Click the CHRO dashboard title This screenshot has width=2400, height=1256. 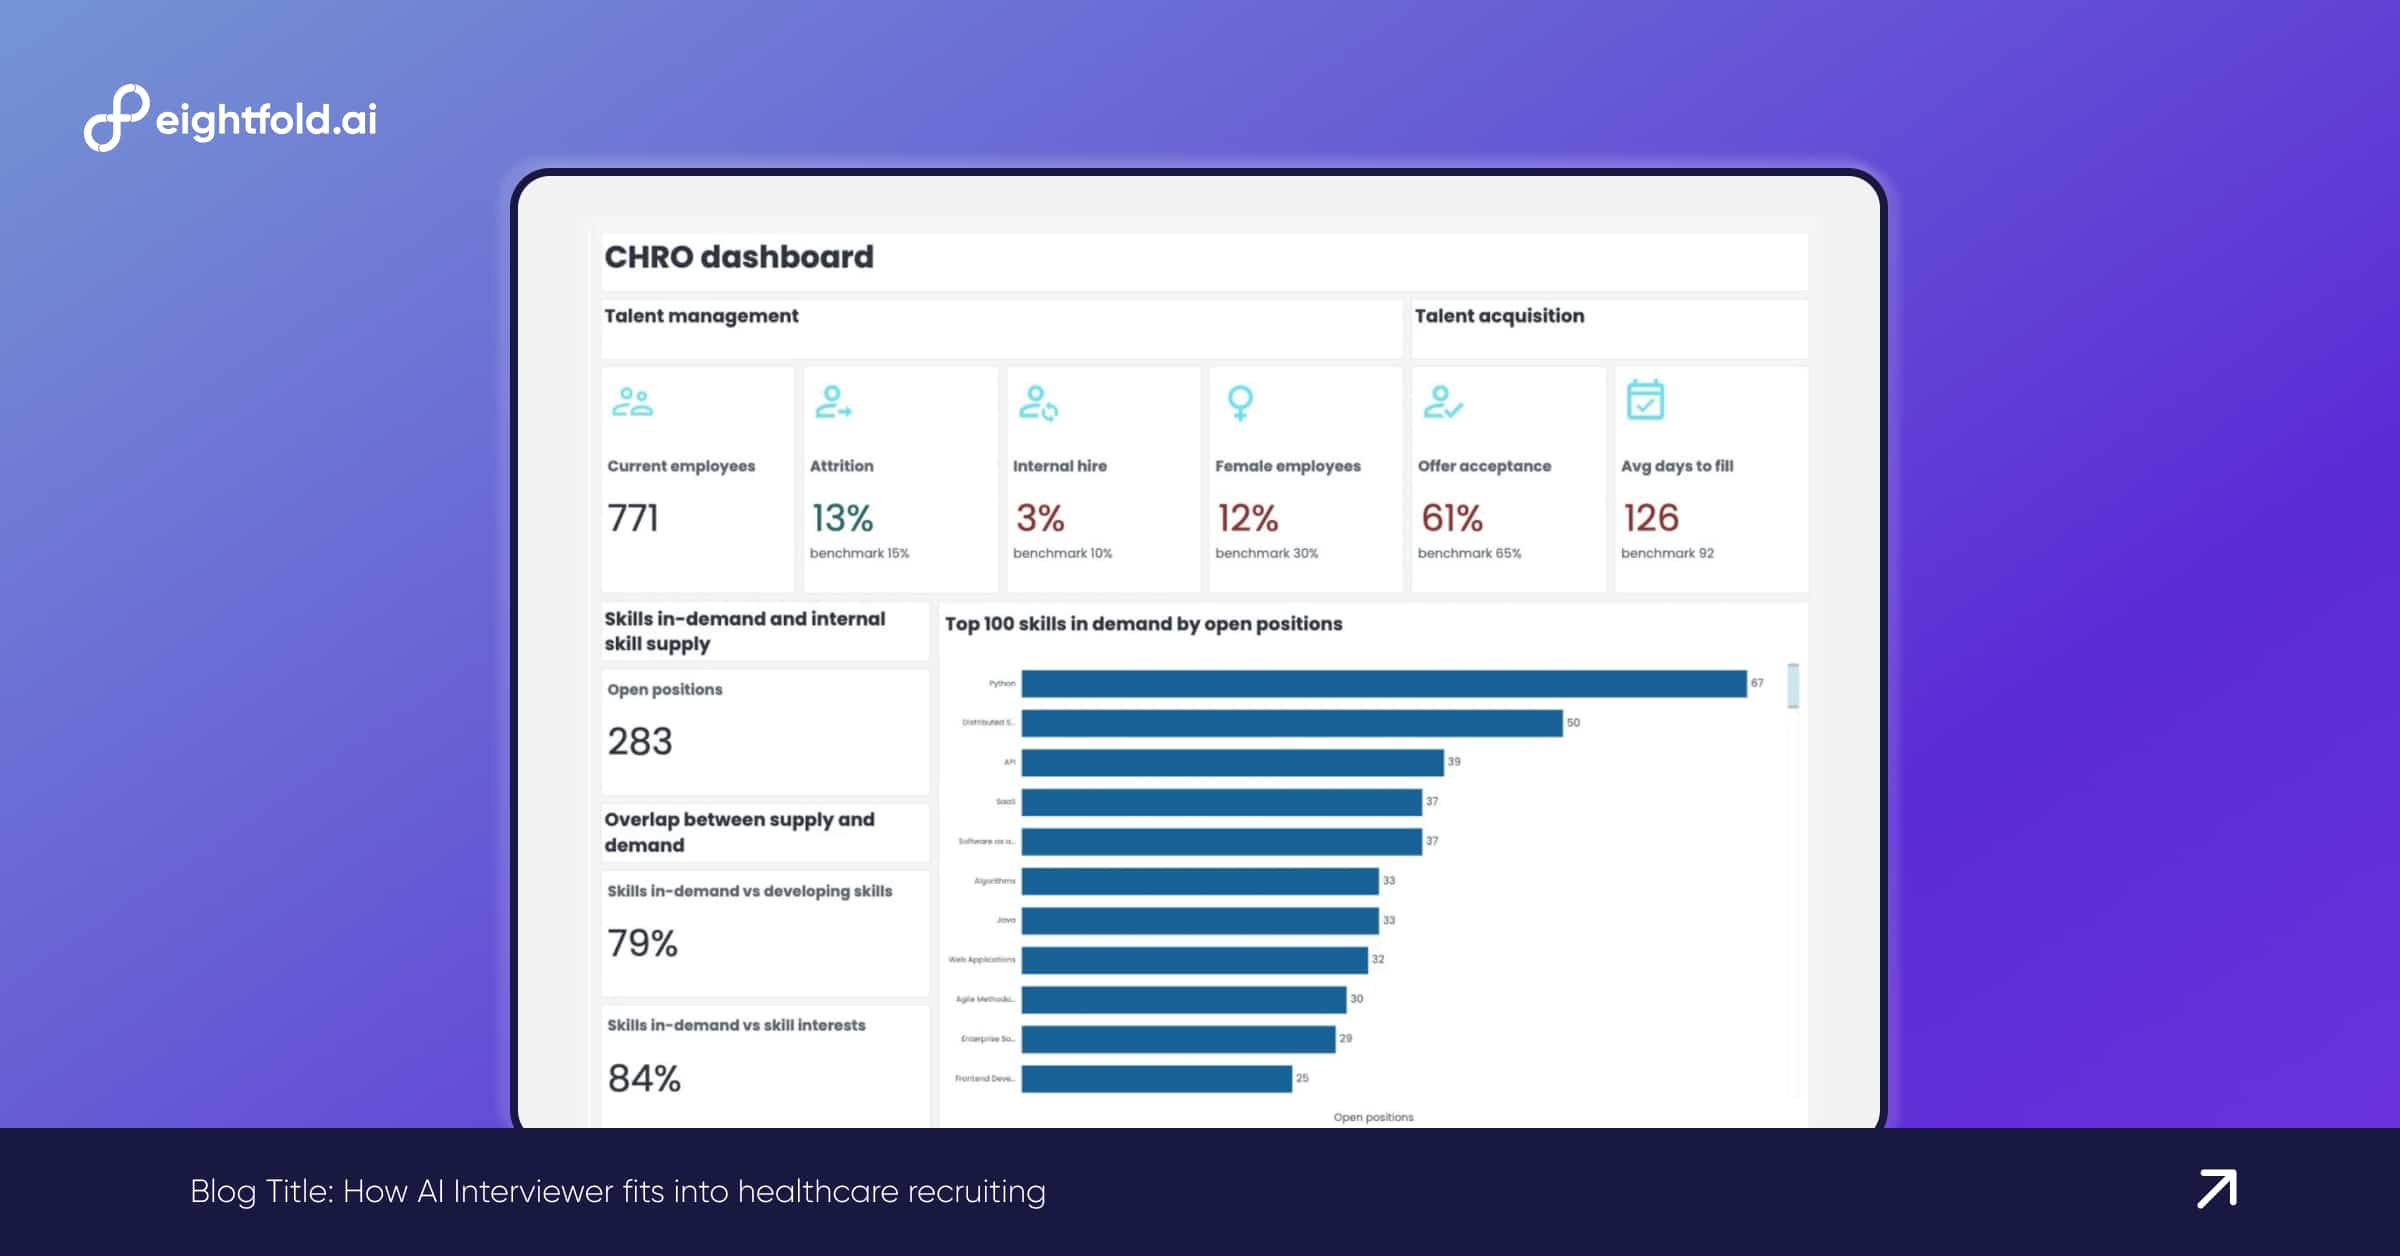(x=739, y=257)
